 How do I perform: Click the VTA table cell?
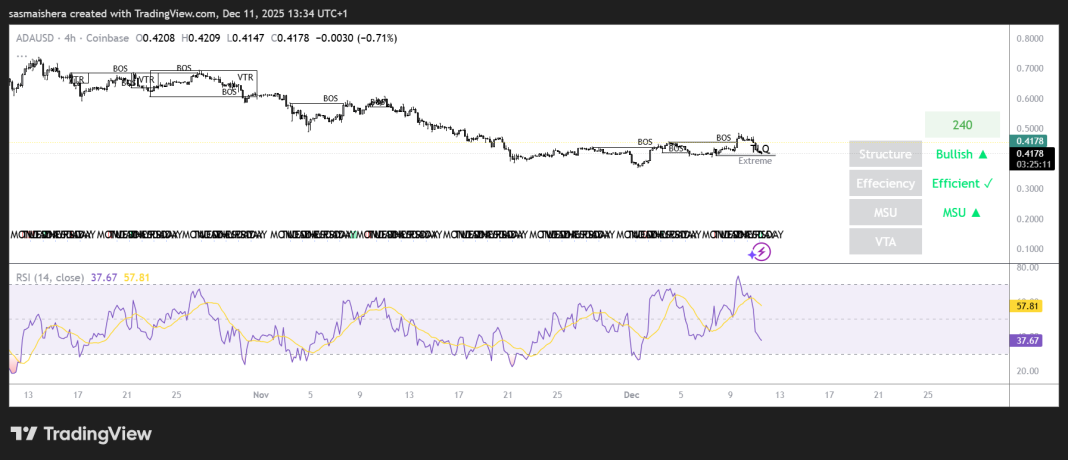pyautogui.click(x=885, y=241)
